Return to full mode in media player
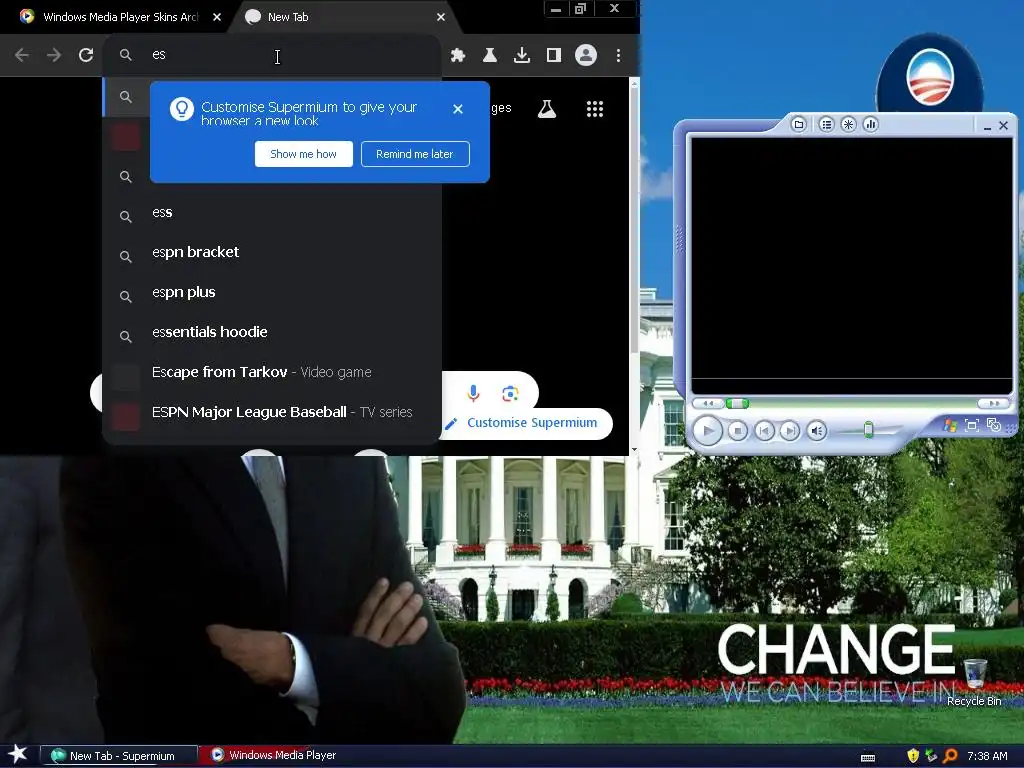Viewport: 1024px width, 768px height. 994,426
